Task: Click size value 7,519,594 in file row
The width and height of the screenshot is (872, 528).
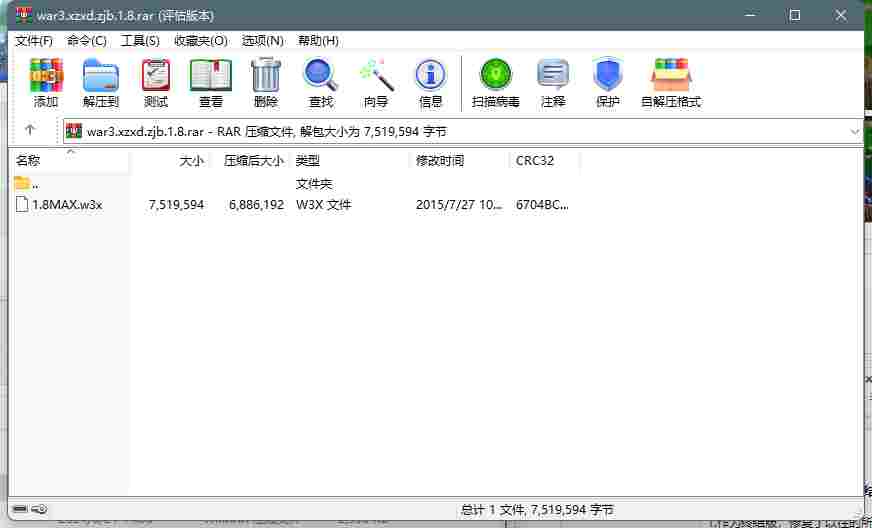Action: click(176, 205)
